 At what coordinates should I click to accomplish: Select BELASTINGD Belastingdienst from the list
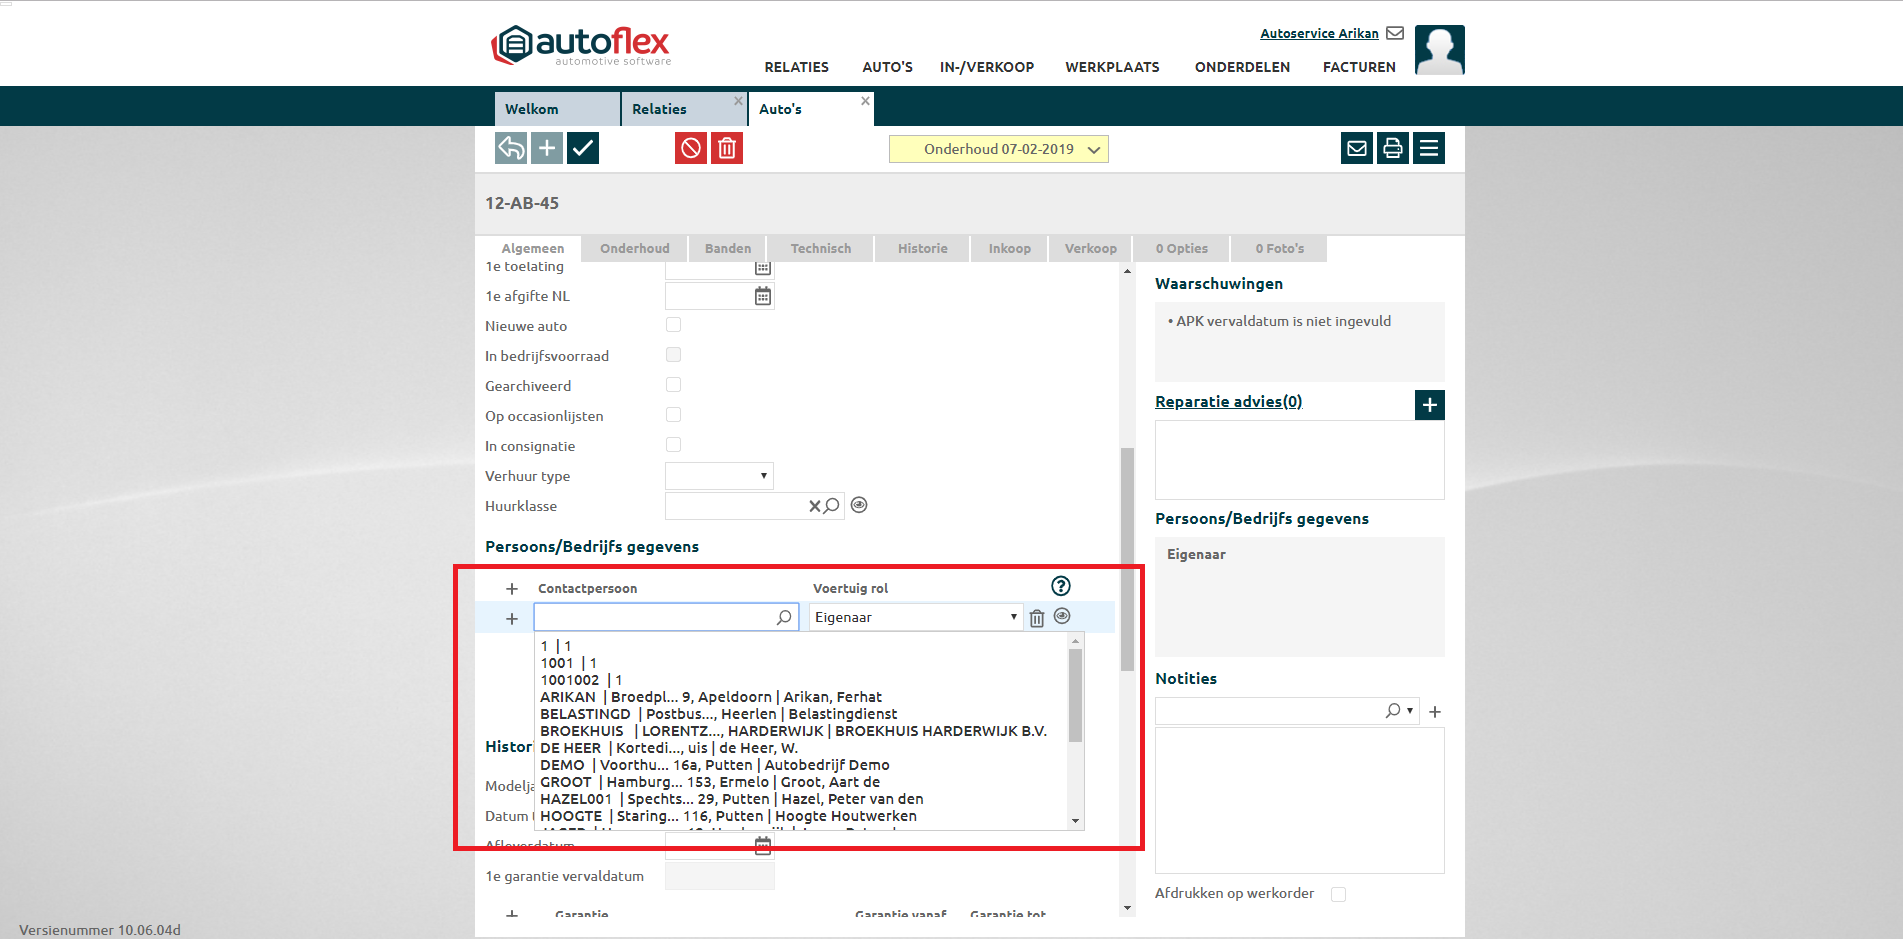tap(718, 714)
